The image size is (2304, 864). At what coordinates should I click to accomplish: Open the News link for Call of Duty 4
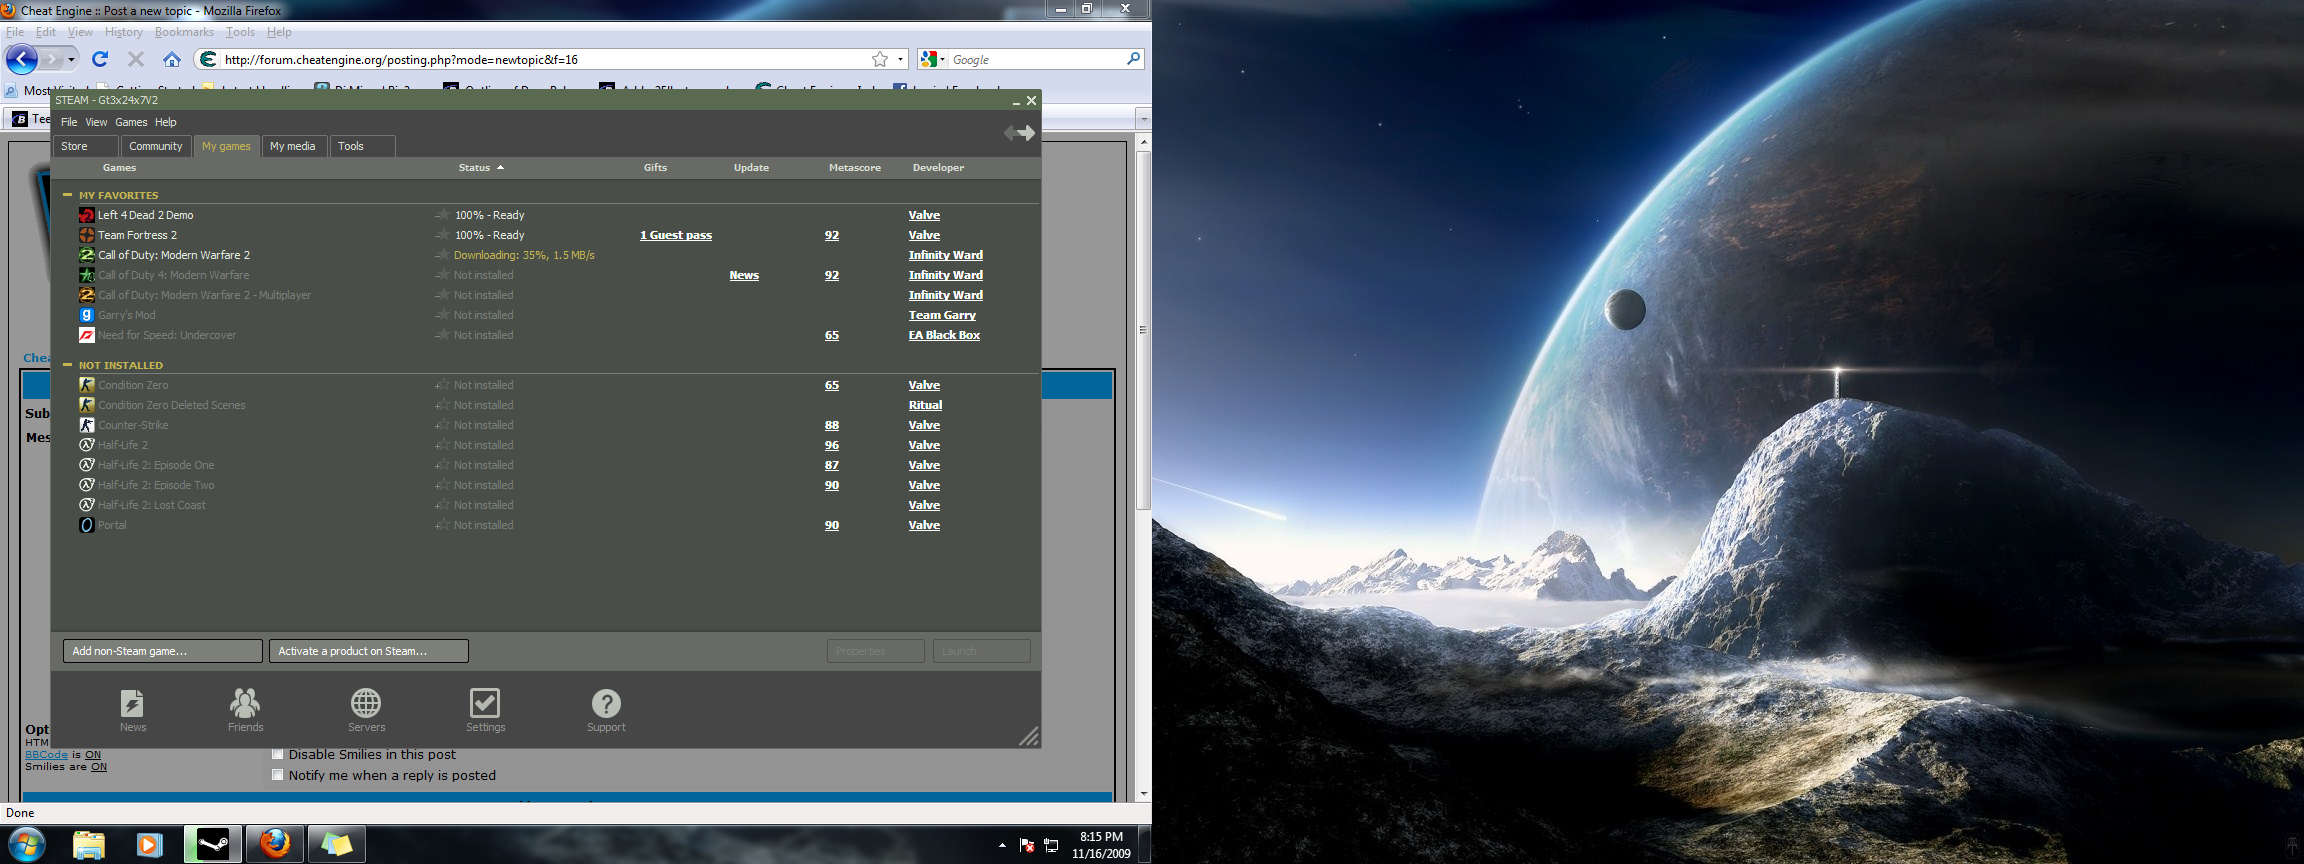744,275
